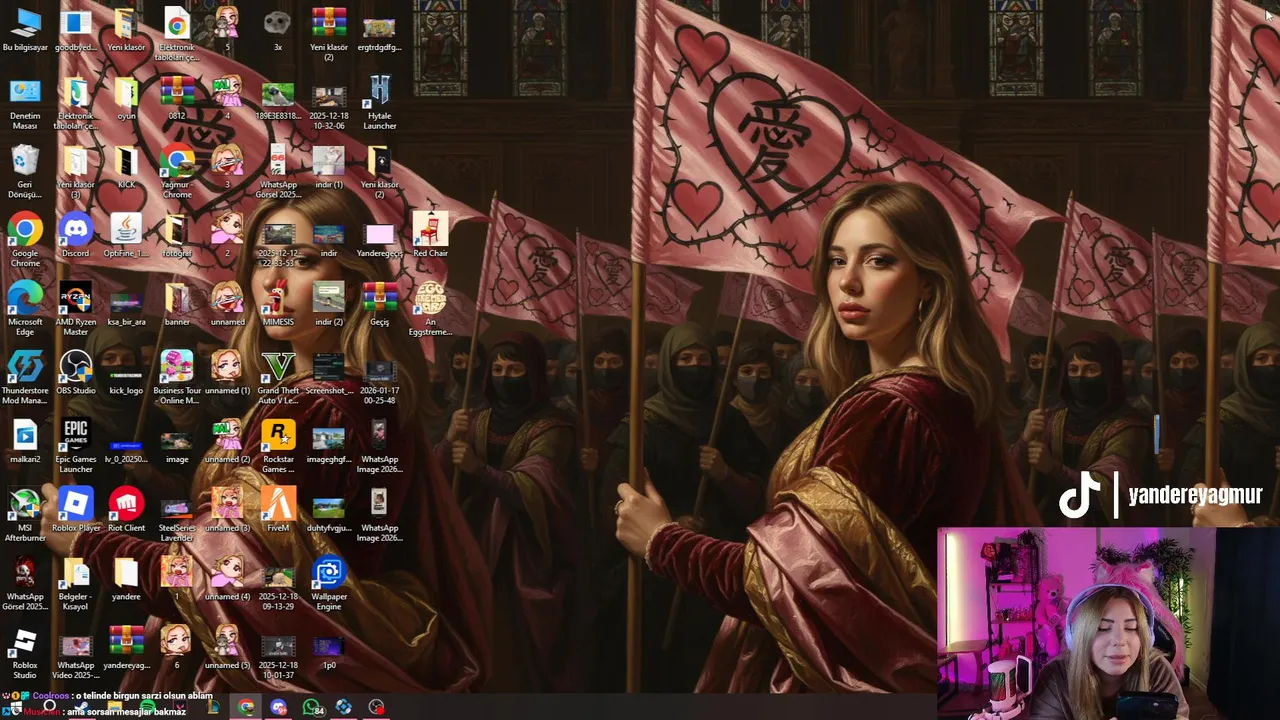Select the goodbyed... file icon
The width and height of the screenshot is (1280, 720).
[76, 30]
